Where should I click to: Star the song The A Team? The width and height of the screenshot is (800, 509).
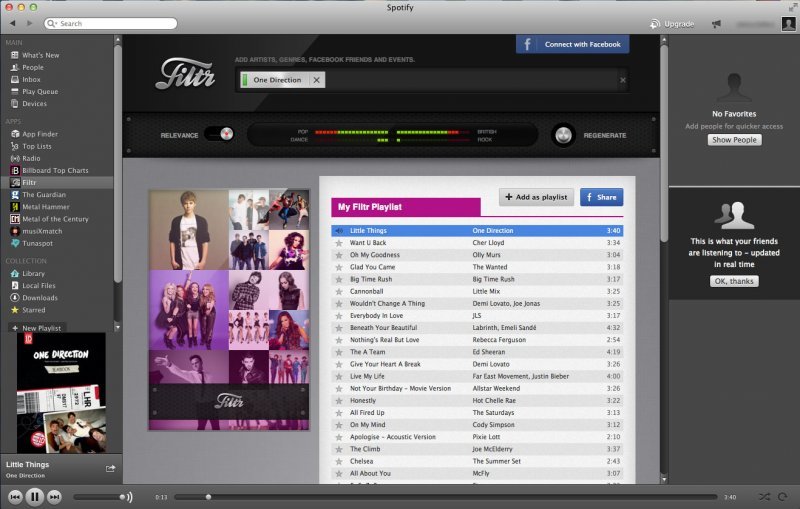click(339, 352)
